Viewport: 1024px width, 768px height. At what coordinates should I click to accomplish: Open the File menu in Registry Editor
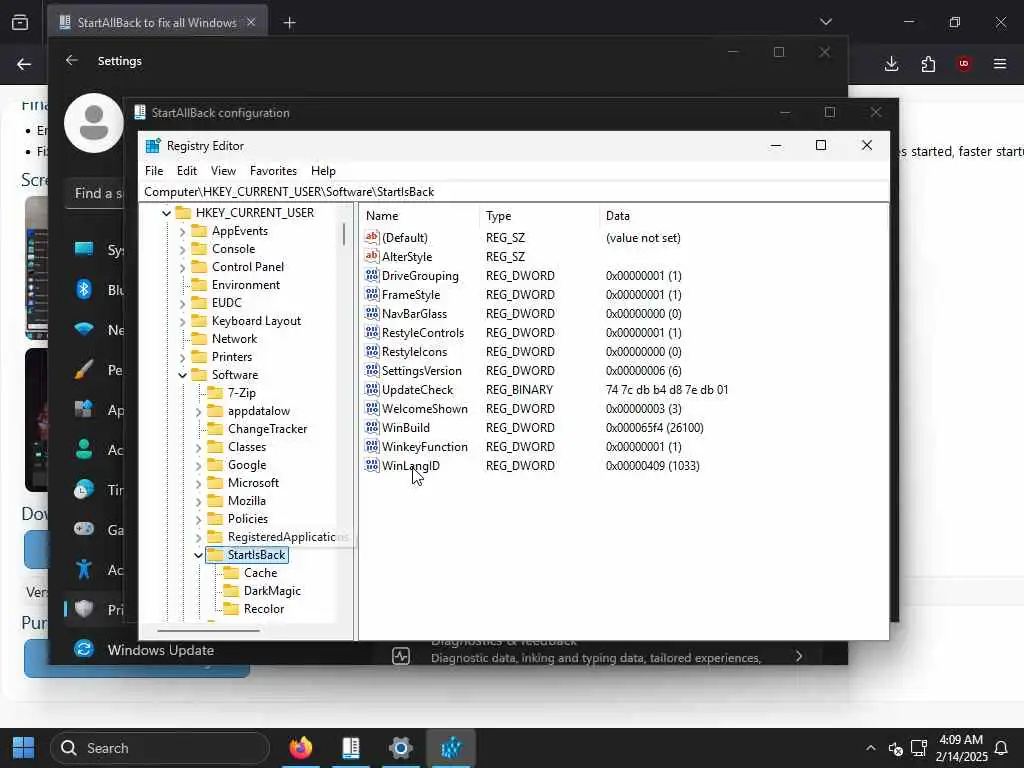point(154,170)
